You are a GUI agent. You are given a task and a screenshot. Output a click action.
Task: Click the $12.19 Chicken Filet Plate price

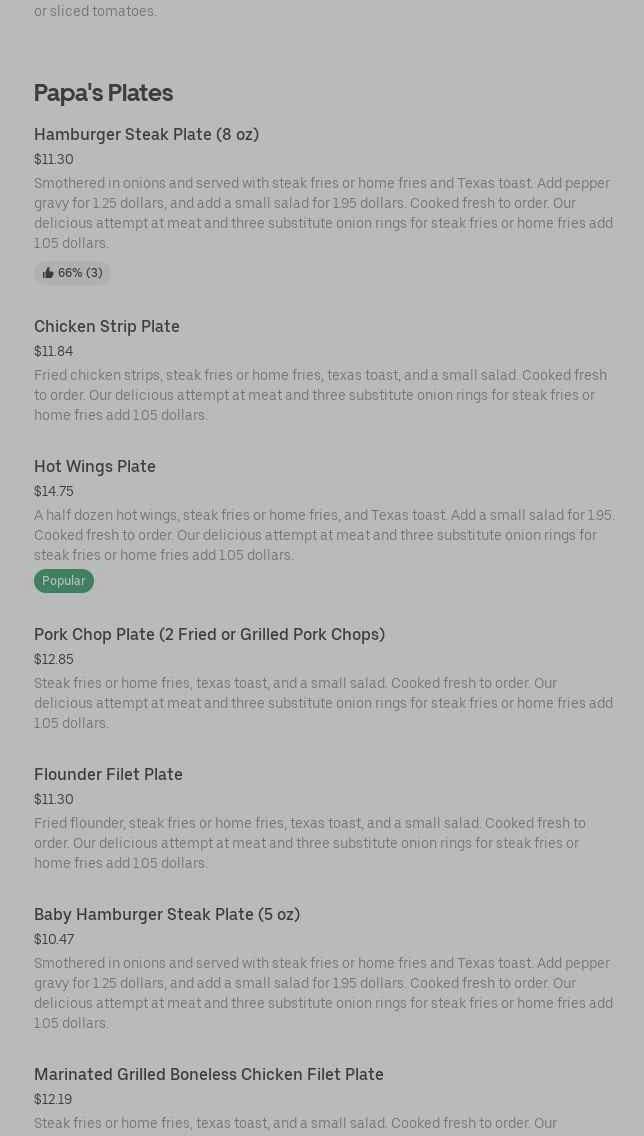(53, 1099)
